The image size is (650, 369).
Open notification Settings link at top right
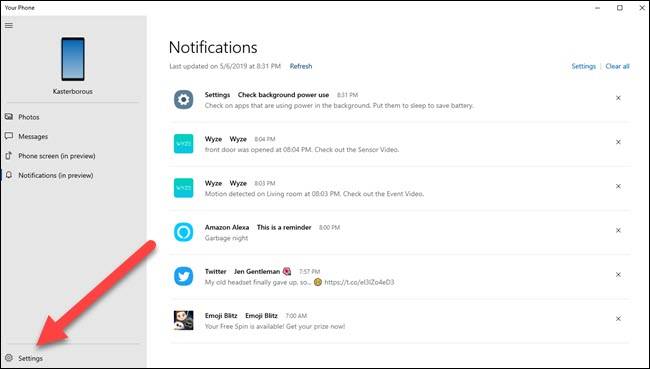pyautogui.click(x=583, y=66)
